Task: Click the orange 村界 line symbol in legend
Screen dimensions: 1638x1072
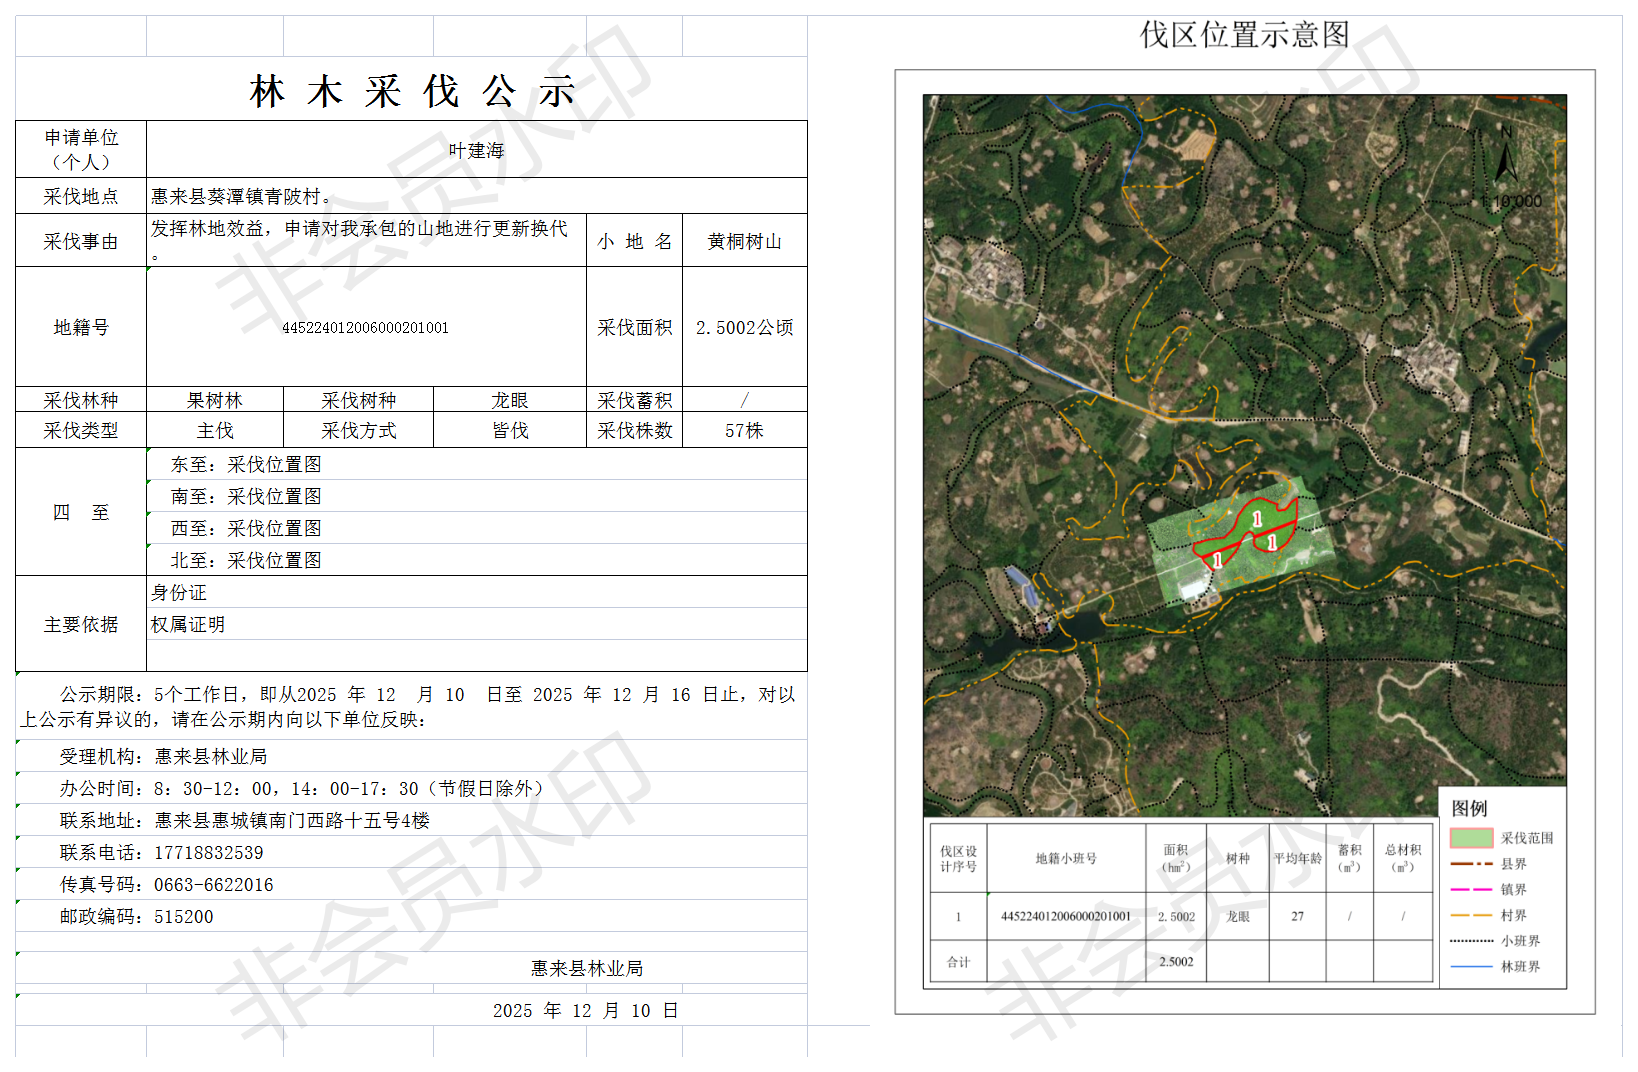Action: (x=1471, y=915)
